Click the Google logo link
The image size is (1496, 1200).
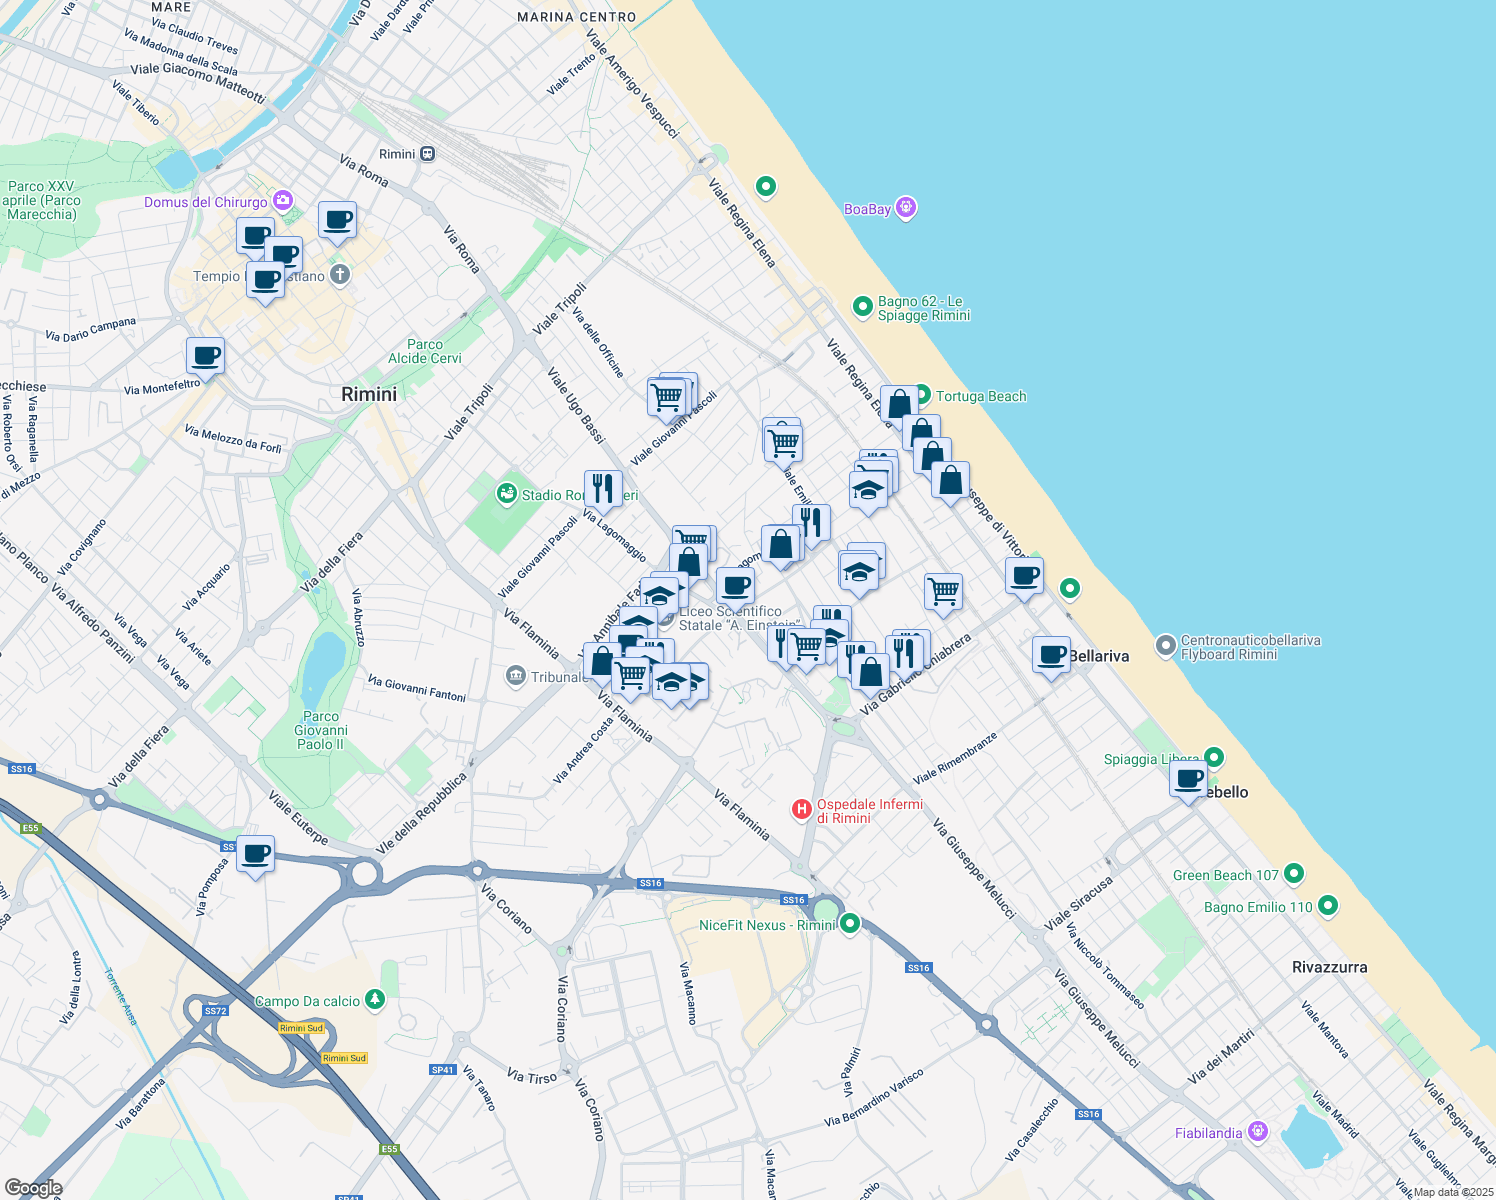pos(33,1188)
